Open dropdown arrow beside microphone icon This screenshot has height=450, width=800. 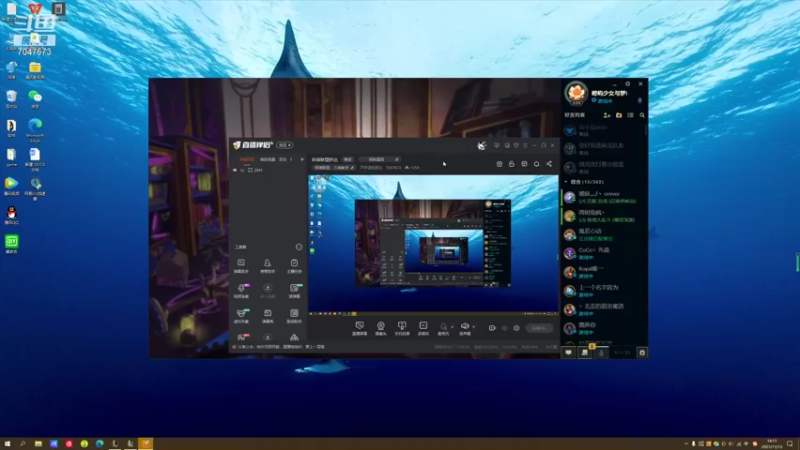point(452,327)
